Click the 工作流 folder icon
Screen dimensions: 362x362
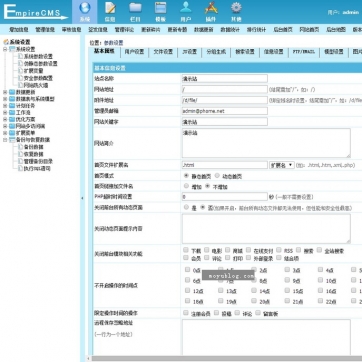12,113
